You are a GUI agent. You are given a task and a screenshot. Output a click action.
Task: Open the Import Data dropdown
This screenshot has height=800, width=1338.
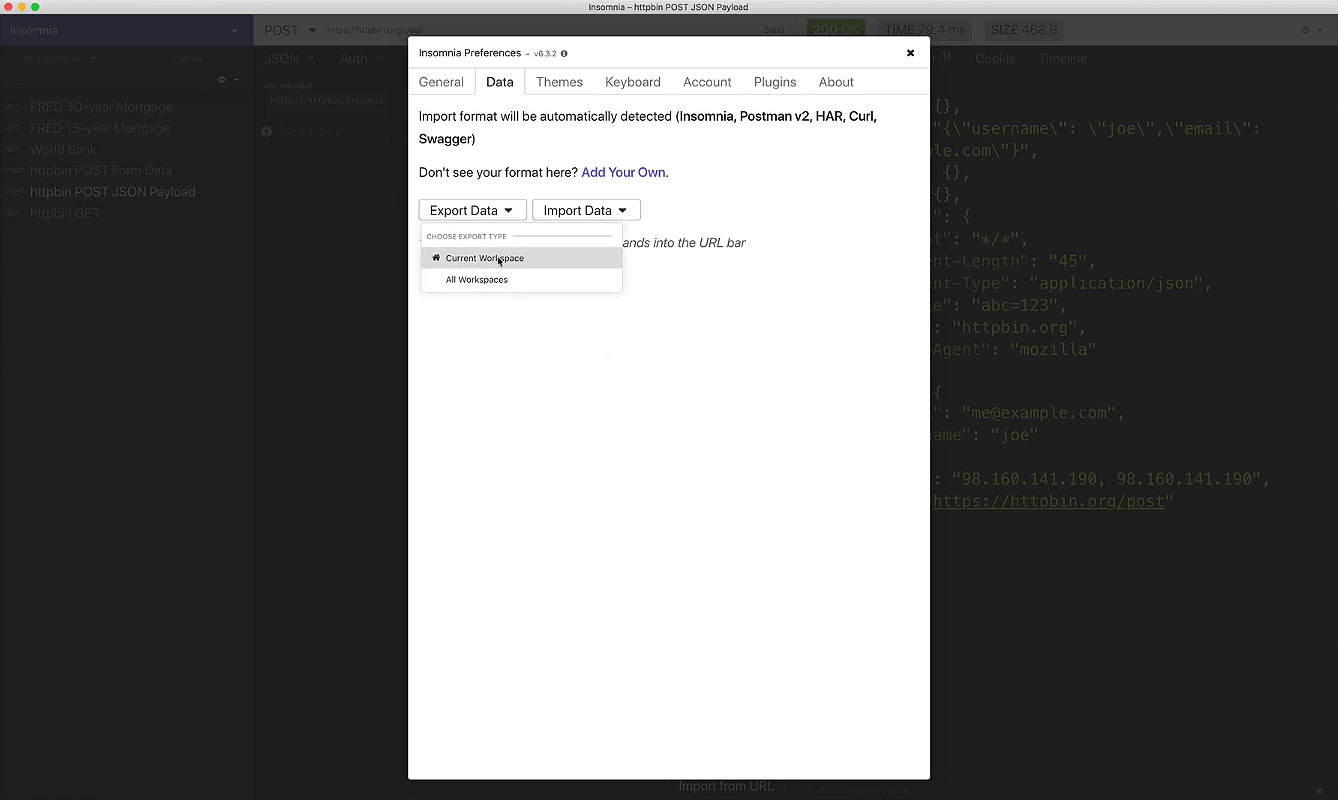[586, 210]
